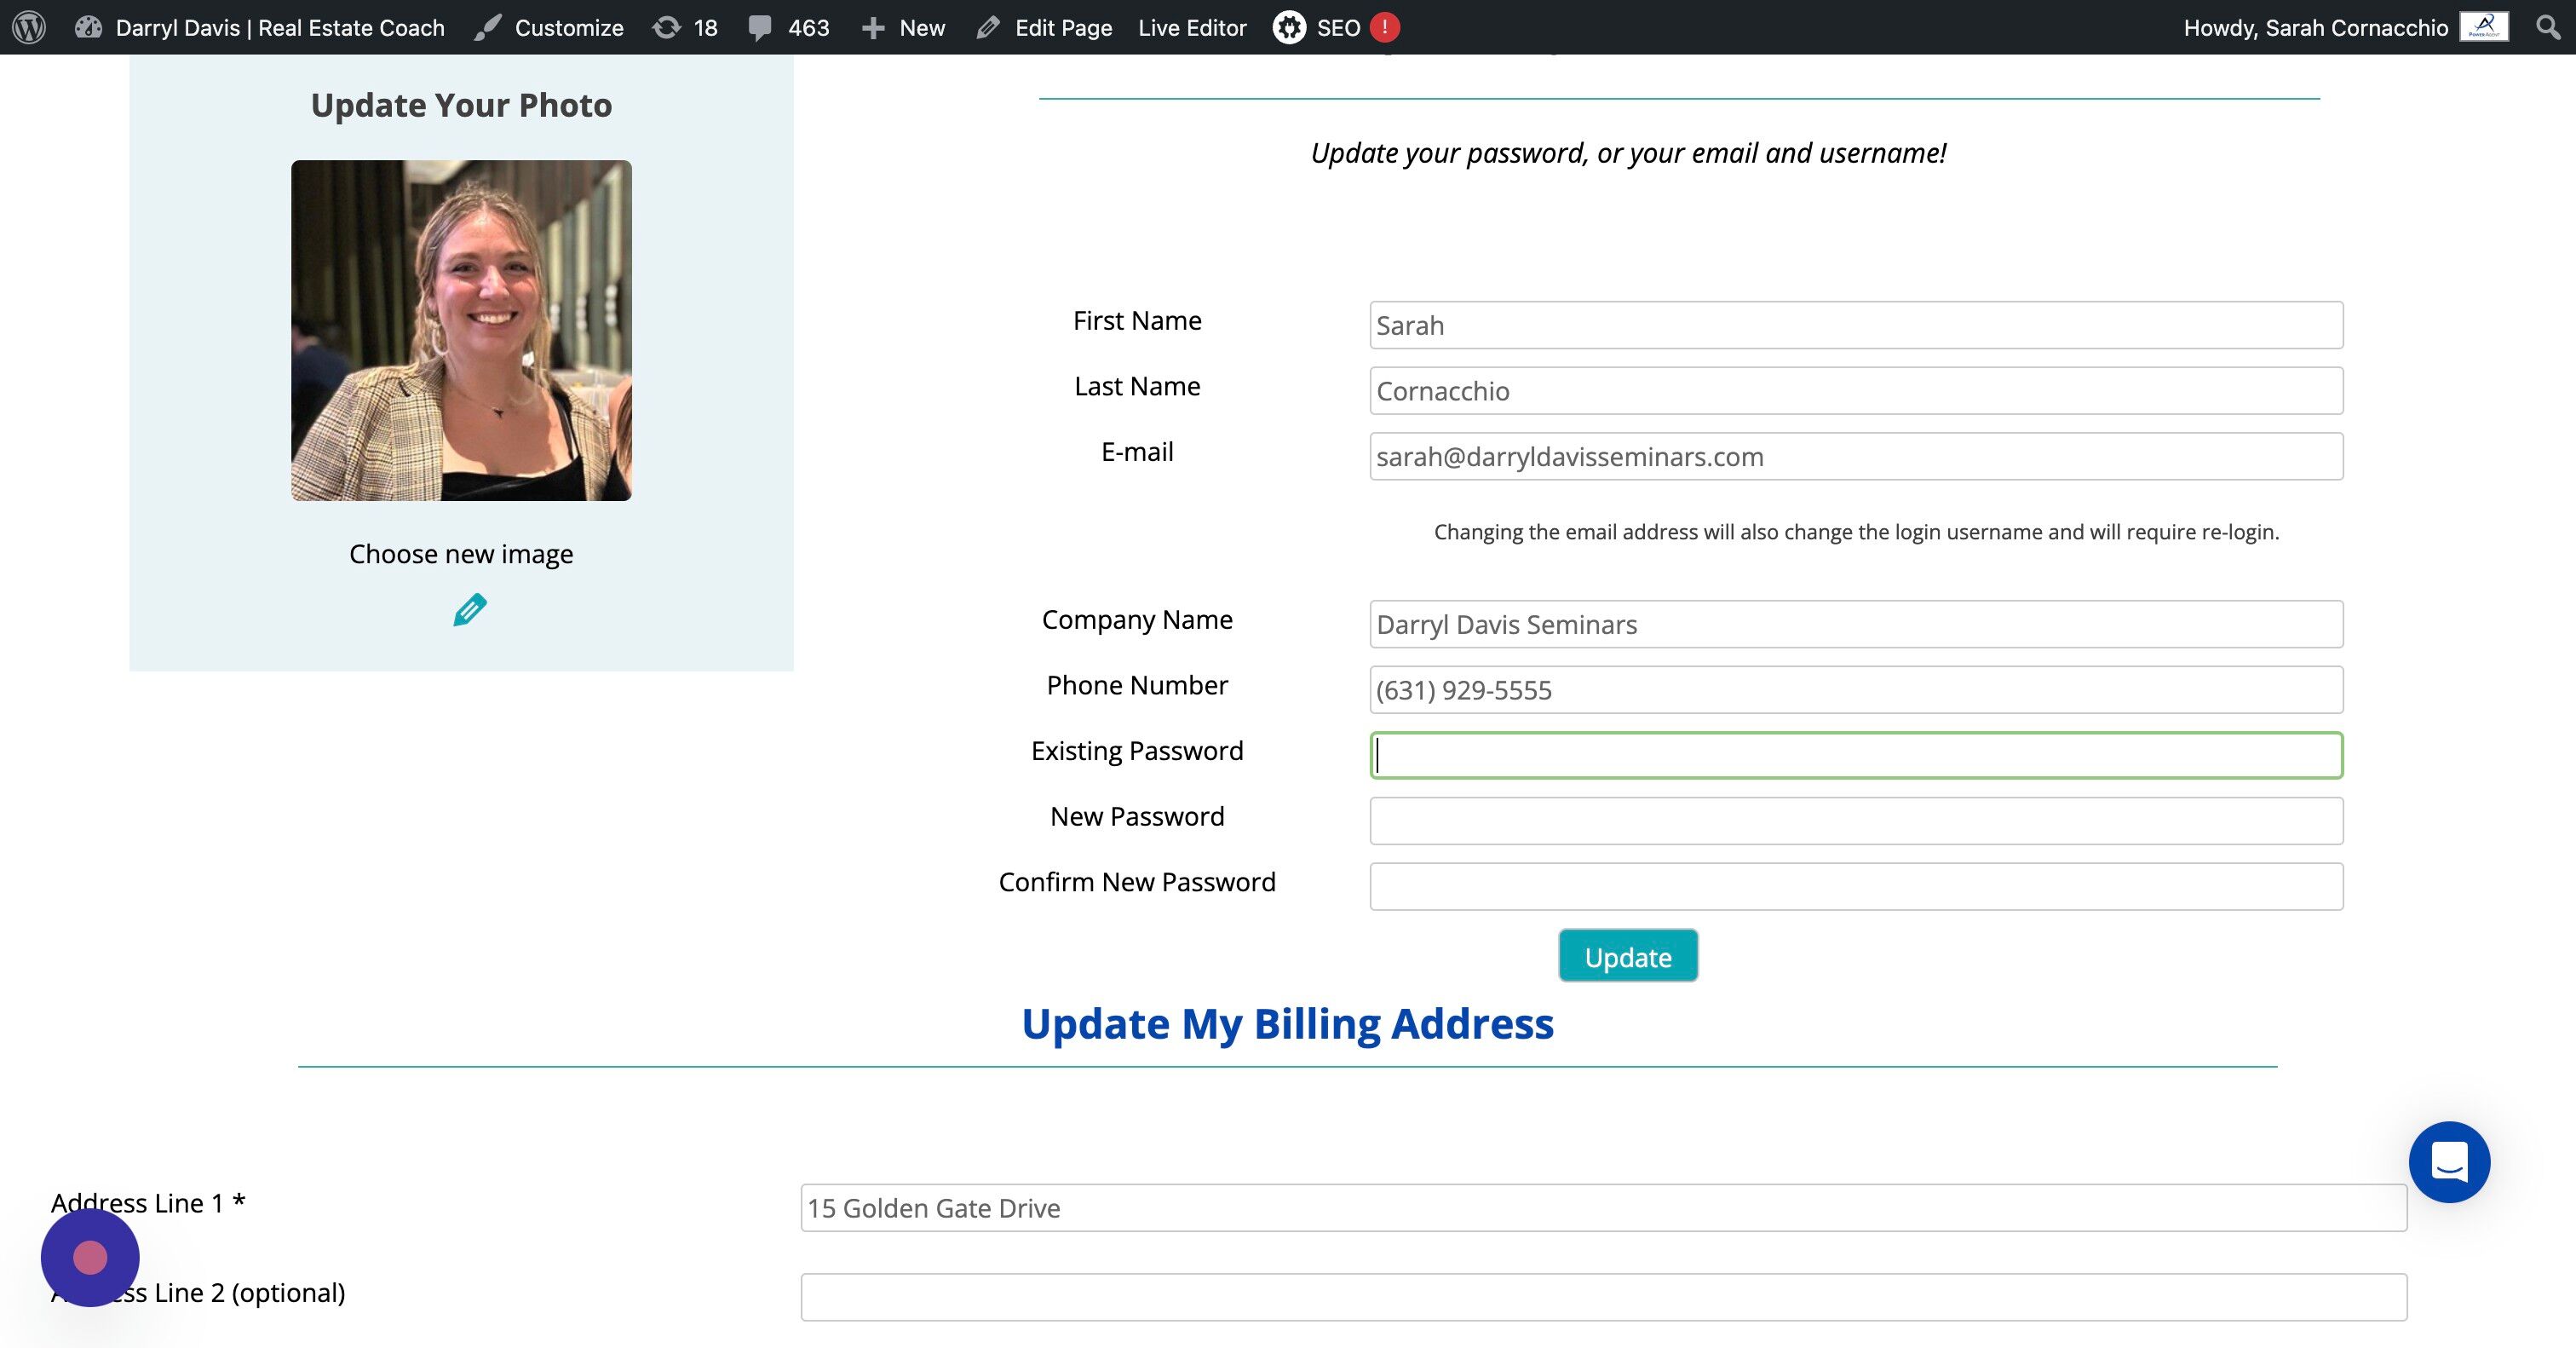
Task: Click the Address Line 2 field
Action: (x=1603, y=1297)
